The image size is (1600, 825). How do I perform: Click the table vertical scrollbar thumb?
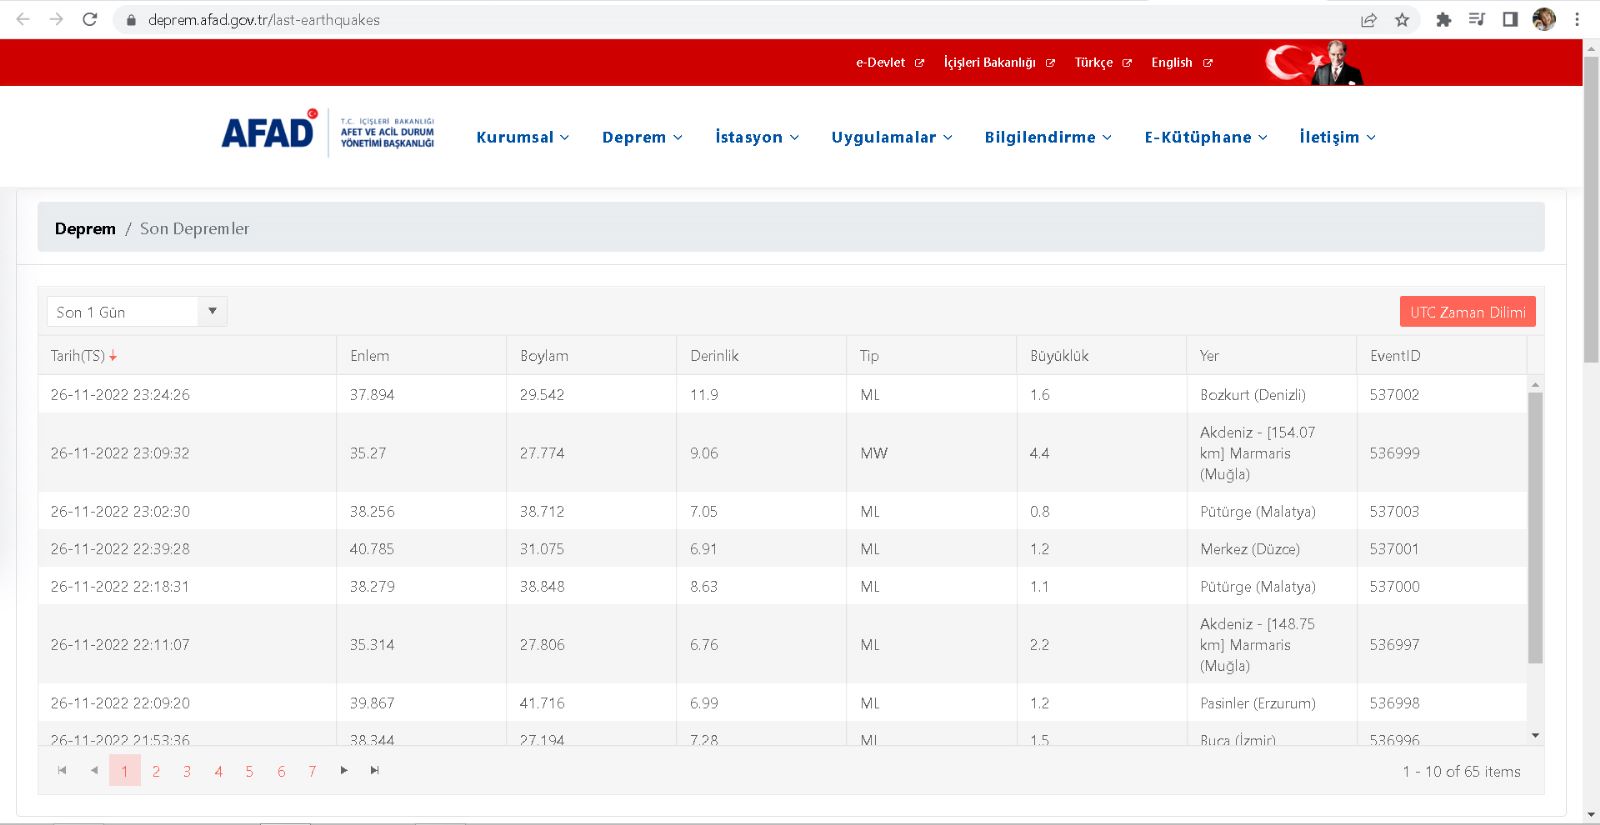coord(1535,528)
